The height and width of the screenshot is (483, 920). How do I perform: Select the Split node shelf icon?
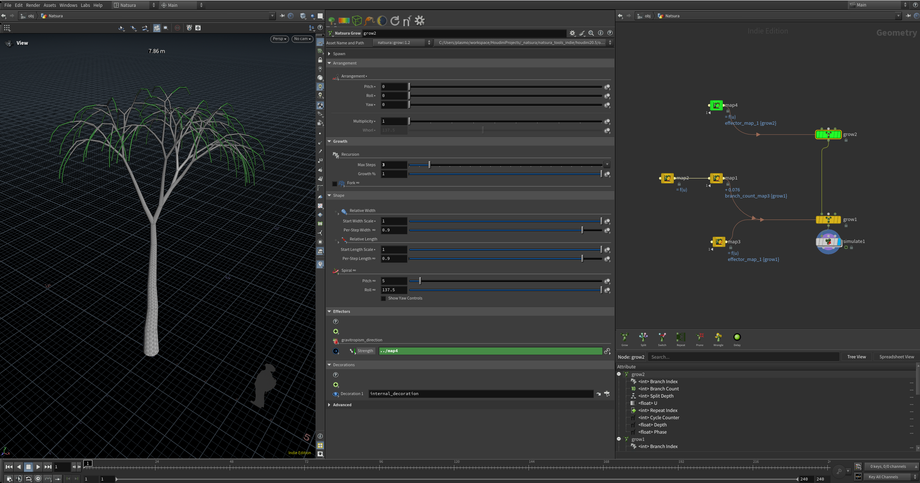643,338
